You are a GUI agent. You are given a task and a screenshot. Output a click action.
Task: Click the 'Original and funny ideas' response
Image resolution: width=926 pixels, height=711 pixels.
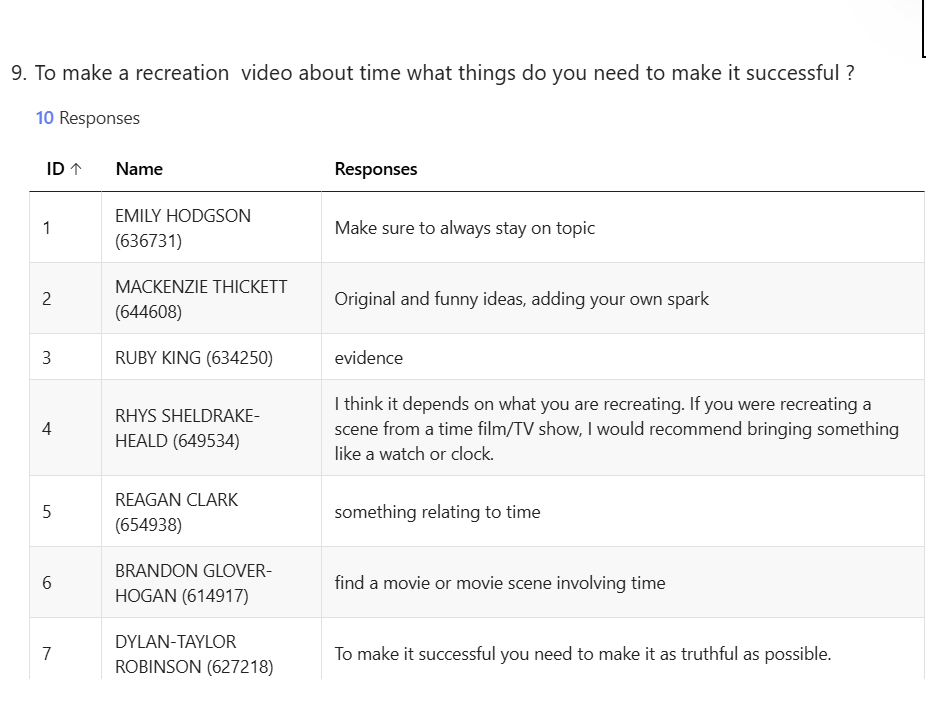(x=521, y=299)
